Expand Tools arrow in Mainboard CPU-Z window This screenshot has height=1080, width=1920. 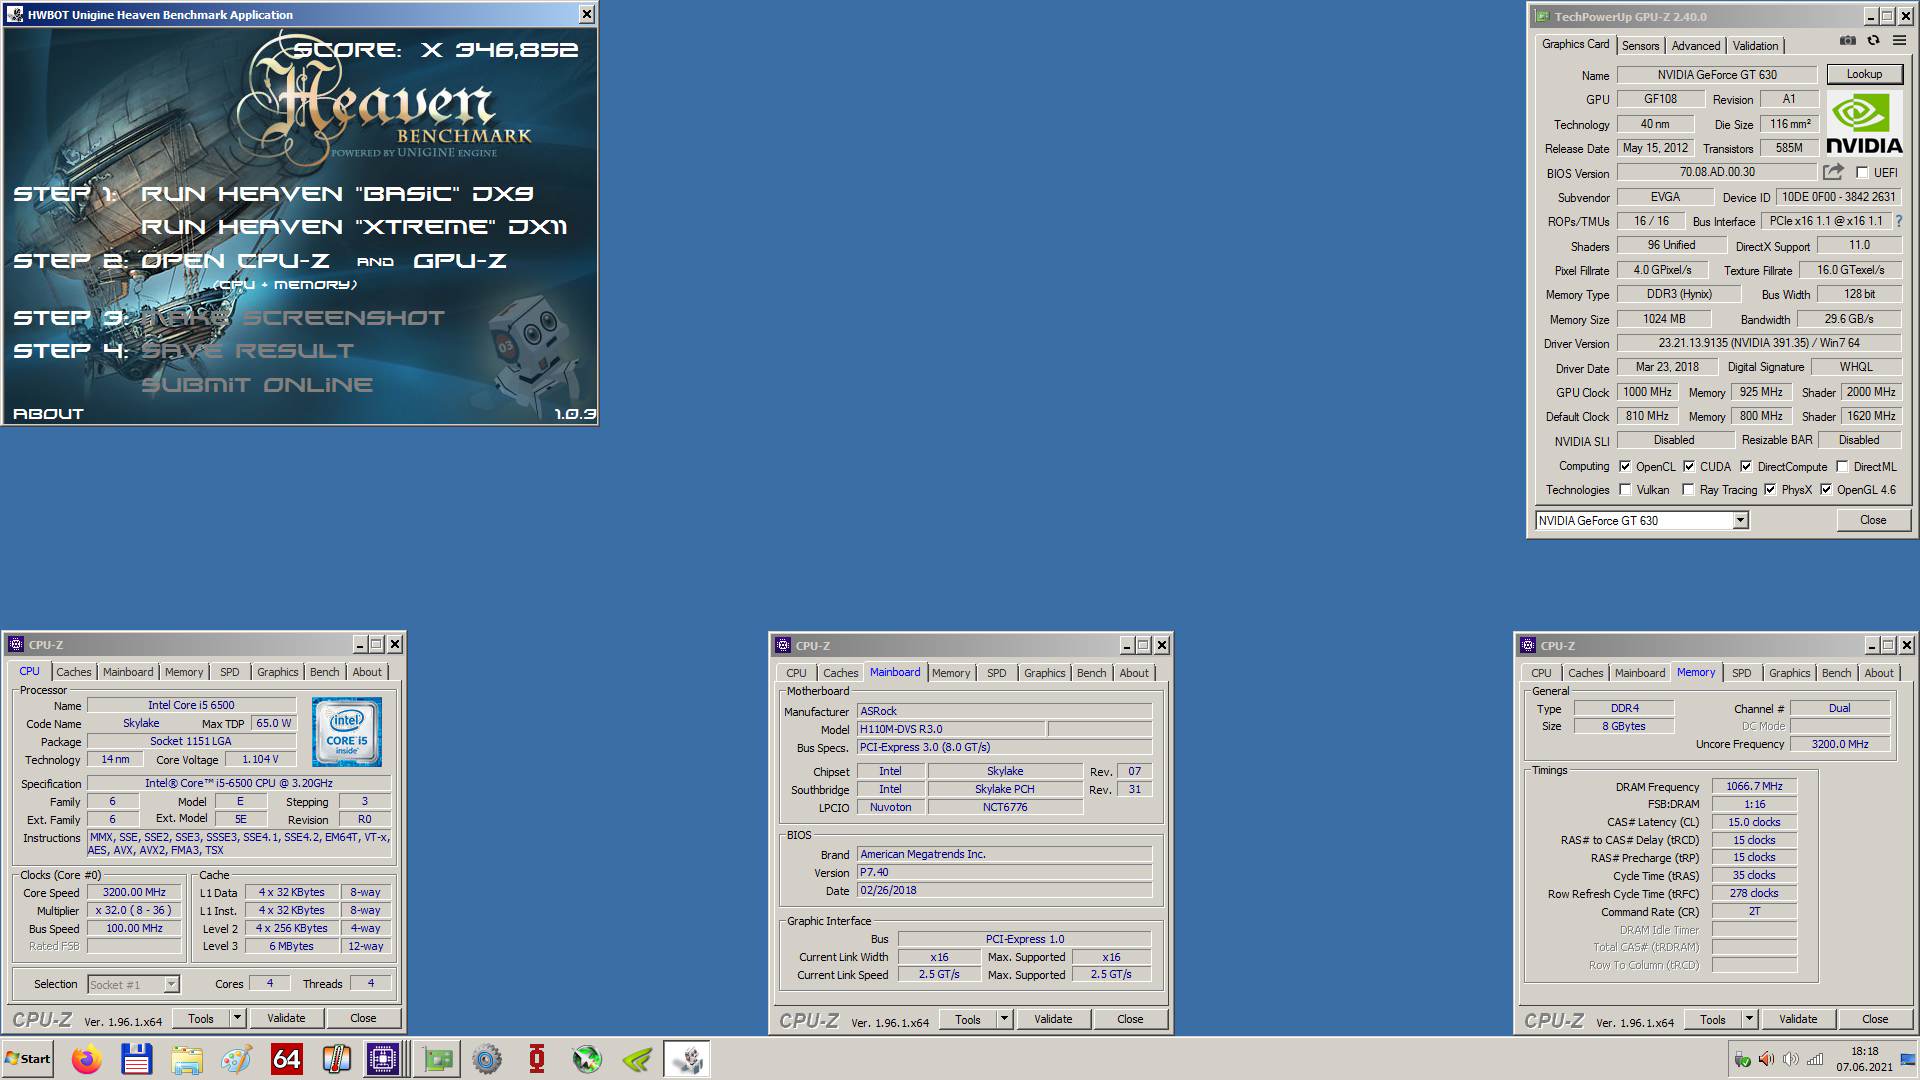coord(1005,1019)
